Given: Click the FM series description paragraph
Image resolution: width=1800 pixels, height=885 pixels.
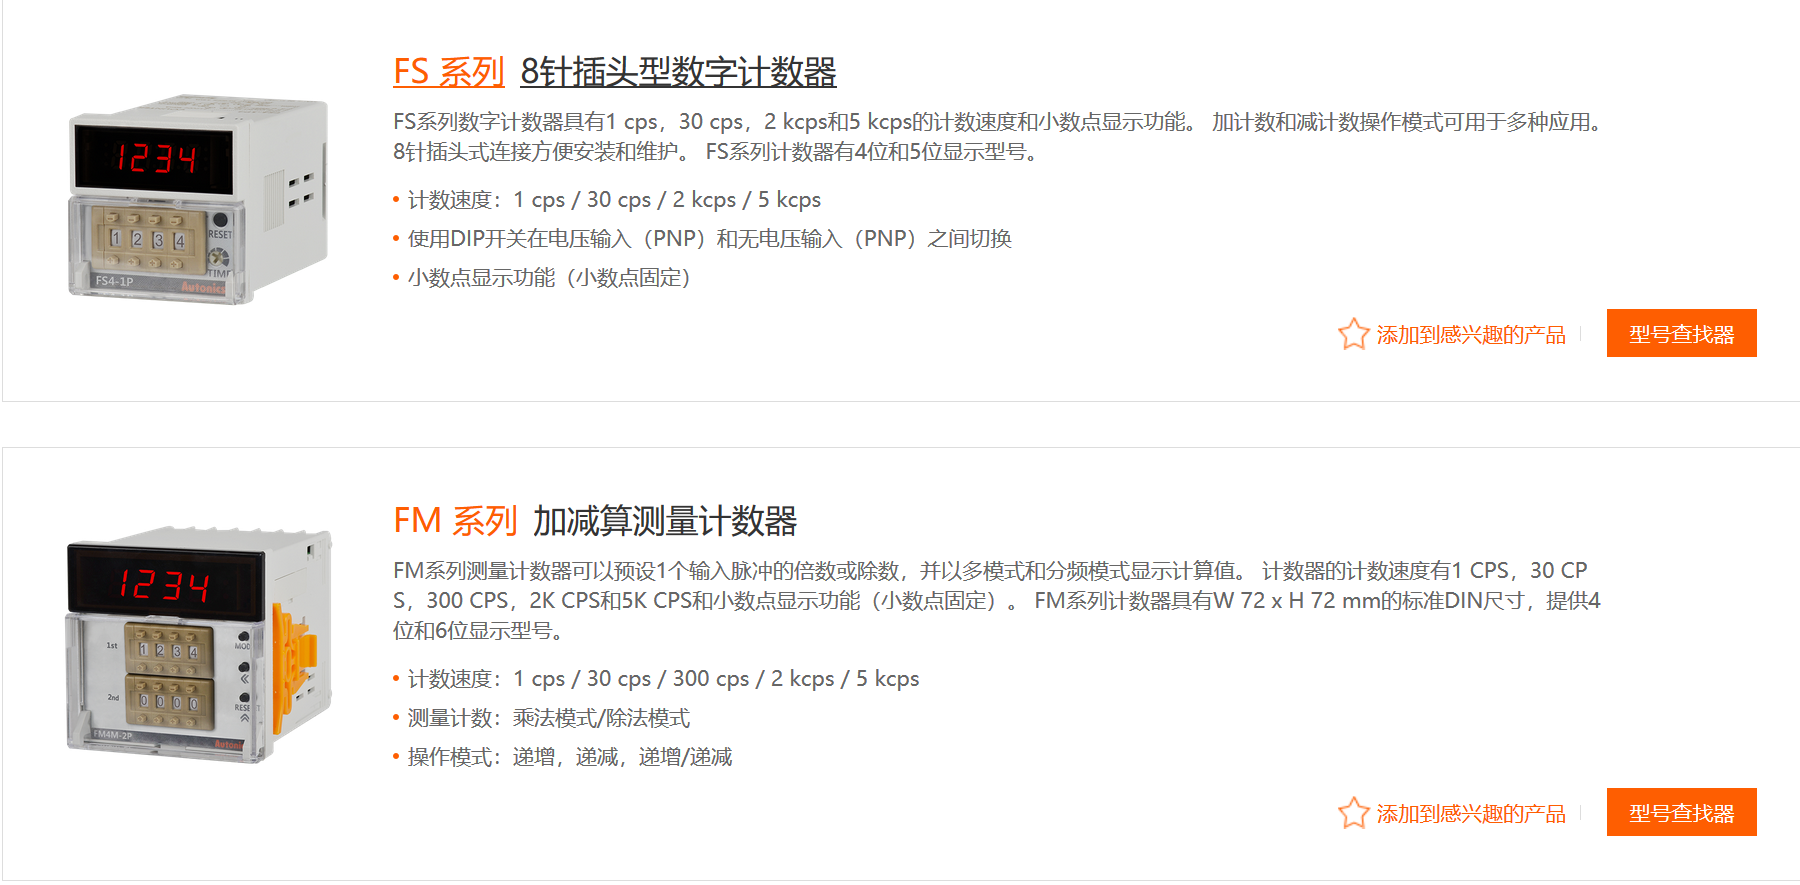Looking at the screenshot, I should pos(996,600).
